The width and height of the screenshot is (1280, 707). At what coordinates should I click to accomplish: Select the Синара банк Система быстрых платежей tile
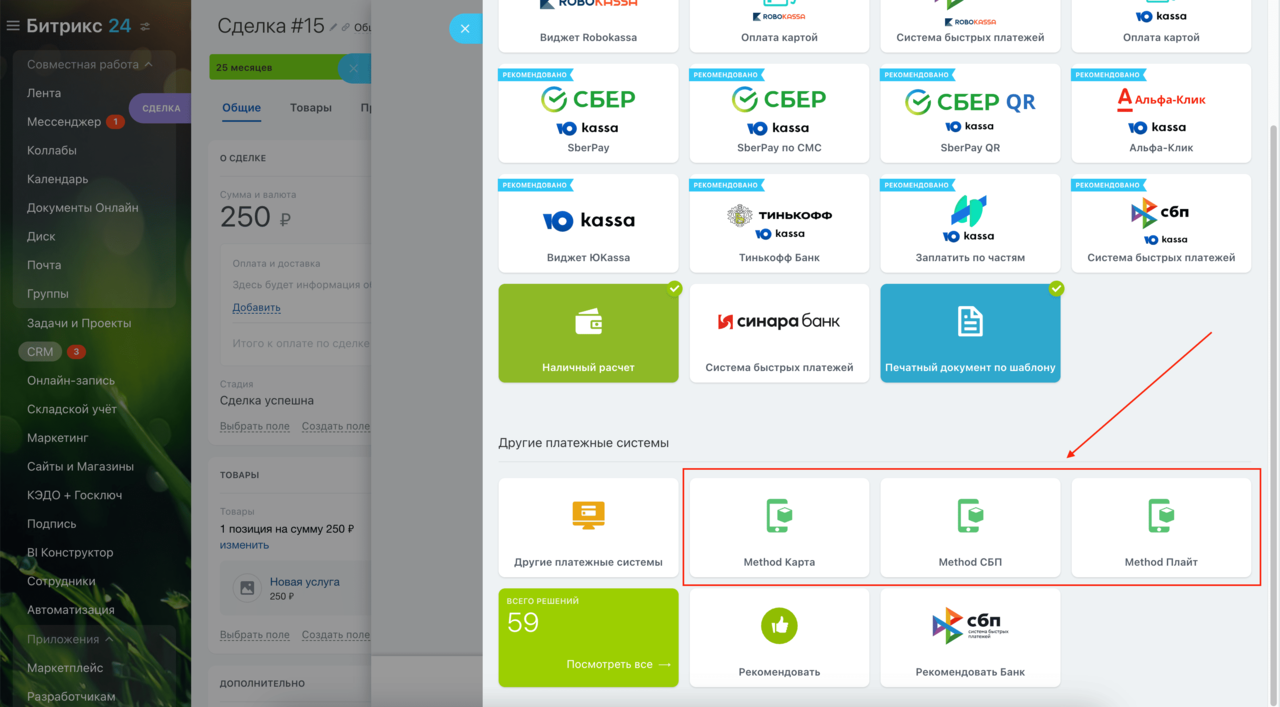pos(779,333)
